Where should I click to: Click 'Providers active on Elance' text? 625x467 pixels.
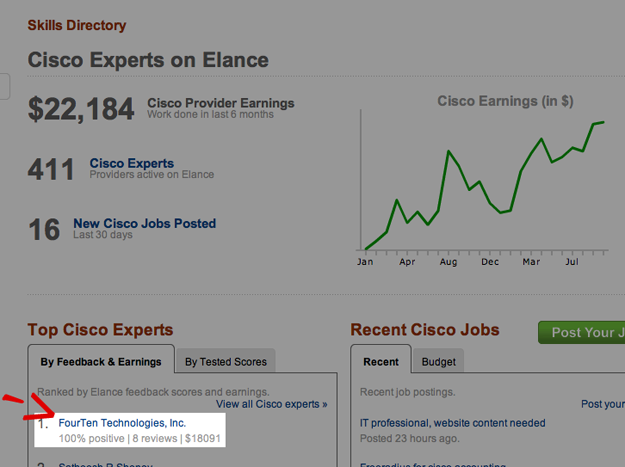tap(151, 175)
